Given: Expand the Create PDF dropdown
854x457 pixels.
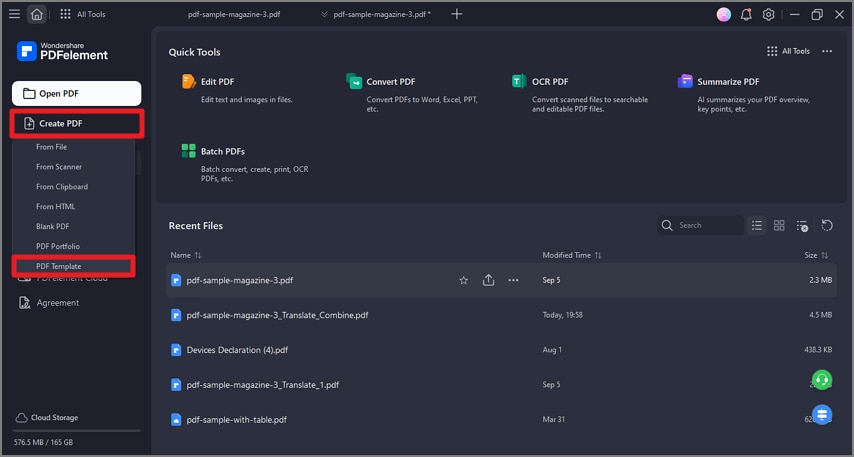Looking at the screenshot, I should click(77, 124).
